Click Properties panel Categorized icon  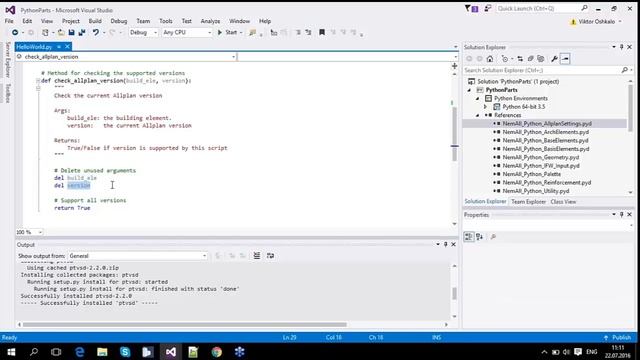(469, 237)
